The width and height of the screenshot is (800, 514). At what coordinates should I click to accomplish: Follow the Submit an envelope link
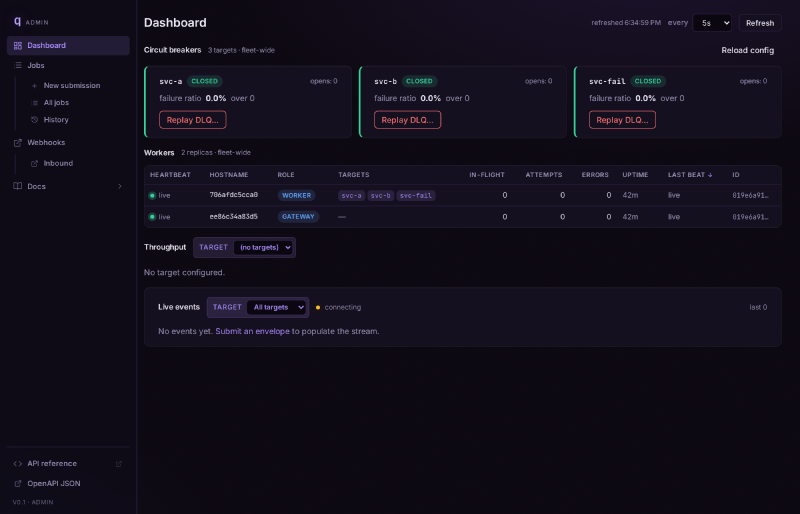click(253, 331)
